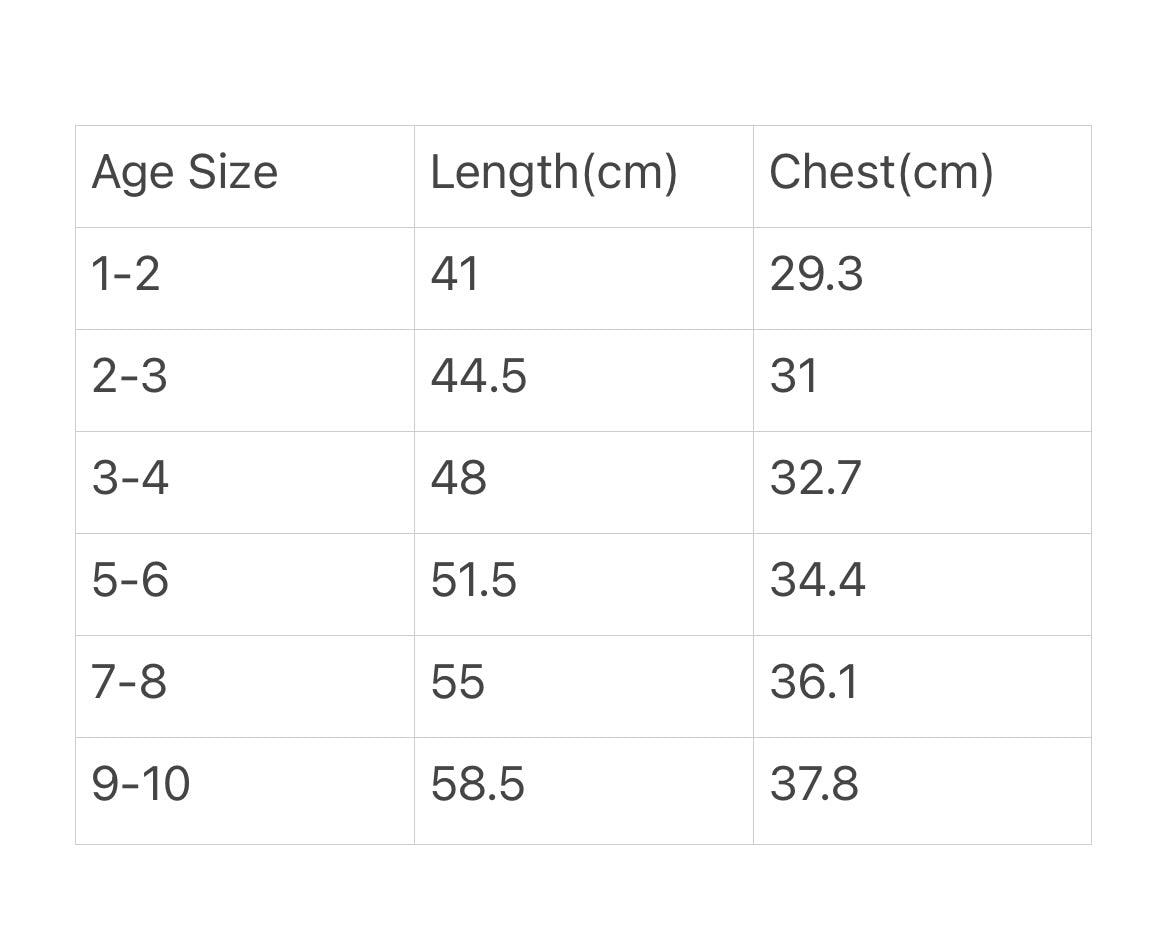Click the length value 58.5
This screenshot has width=1170, height=928.
click(478, 785)
